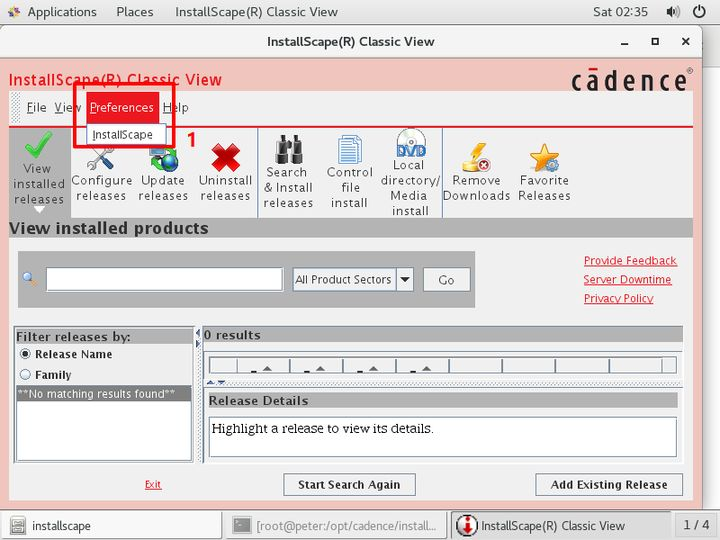This screenshot has width=720, height=540.
Task: Open the Preferences menu
Action: coord(122,107)
